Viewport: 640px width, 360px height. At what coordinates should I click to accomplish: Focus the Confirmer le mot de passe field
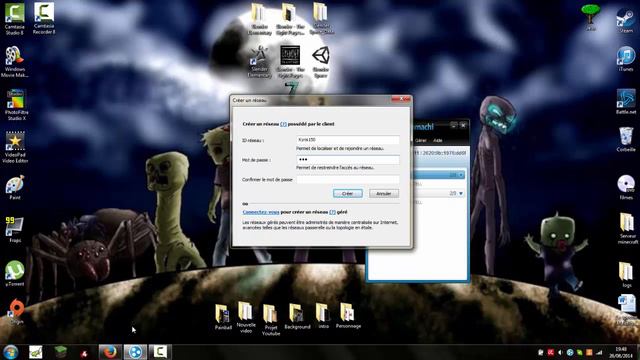coord(348,179)
